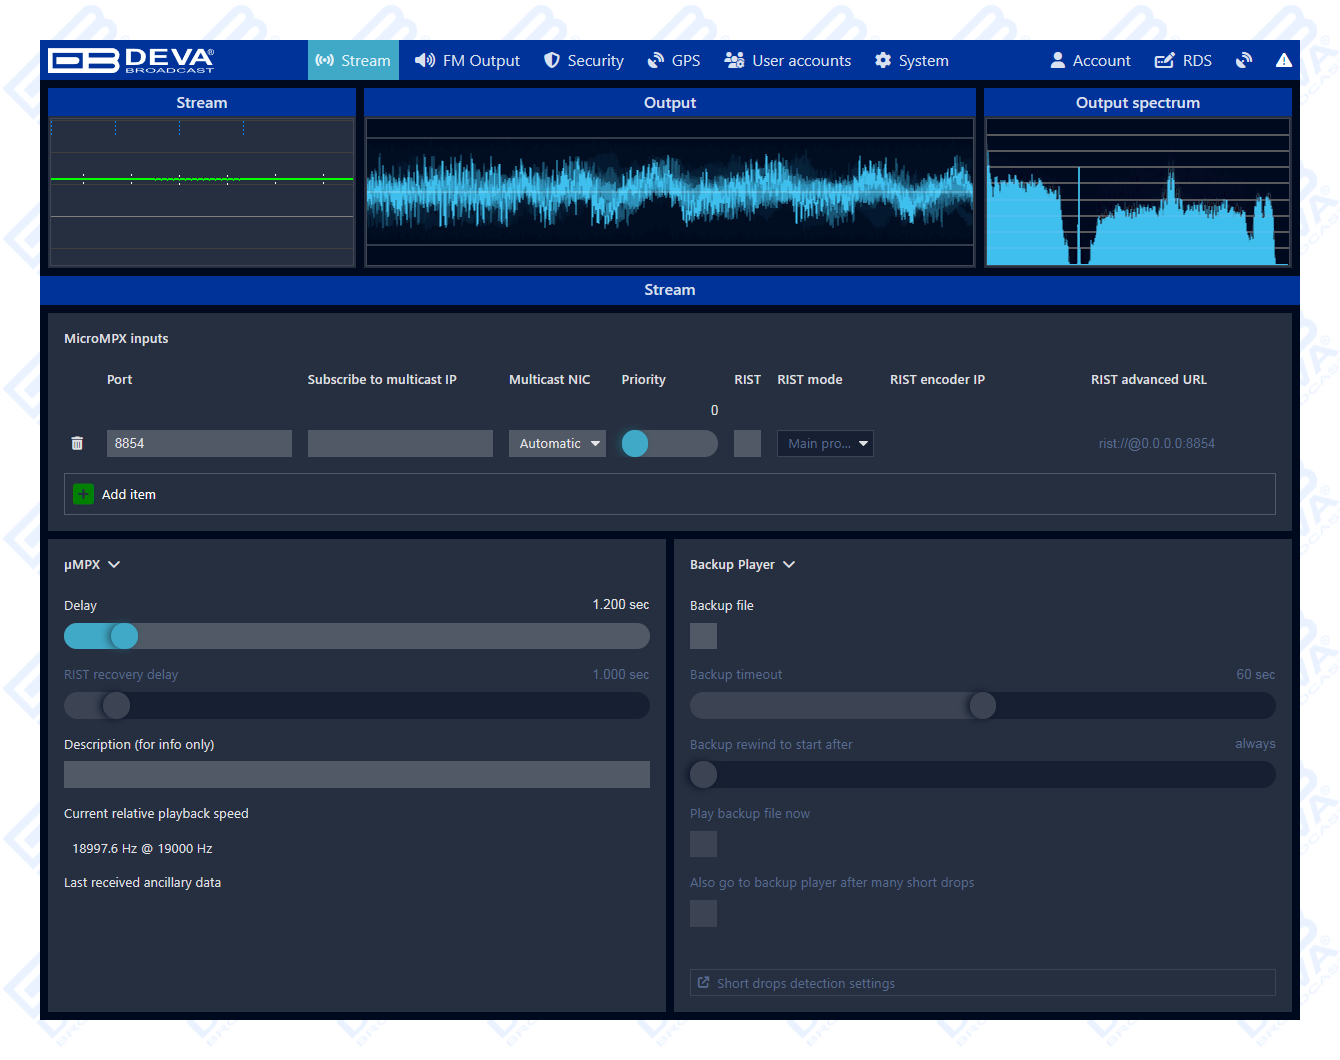1340x1060 pixels.
Task: Switch to the FM Output tab
Action: pos(467,61)
